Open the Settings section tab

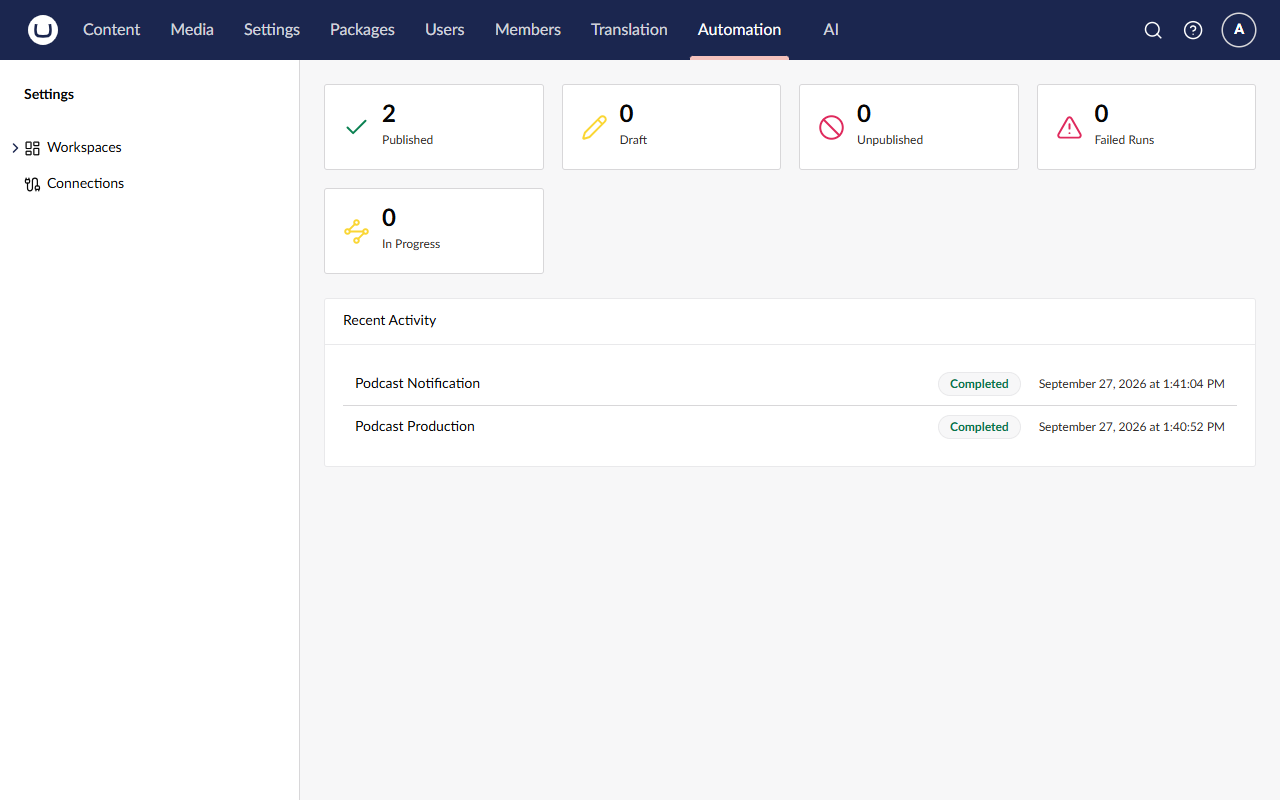pos(272,30)
